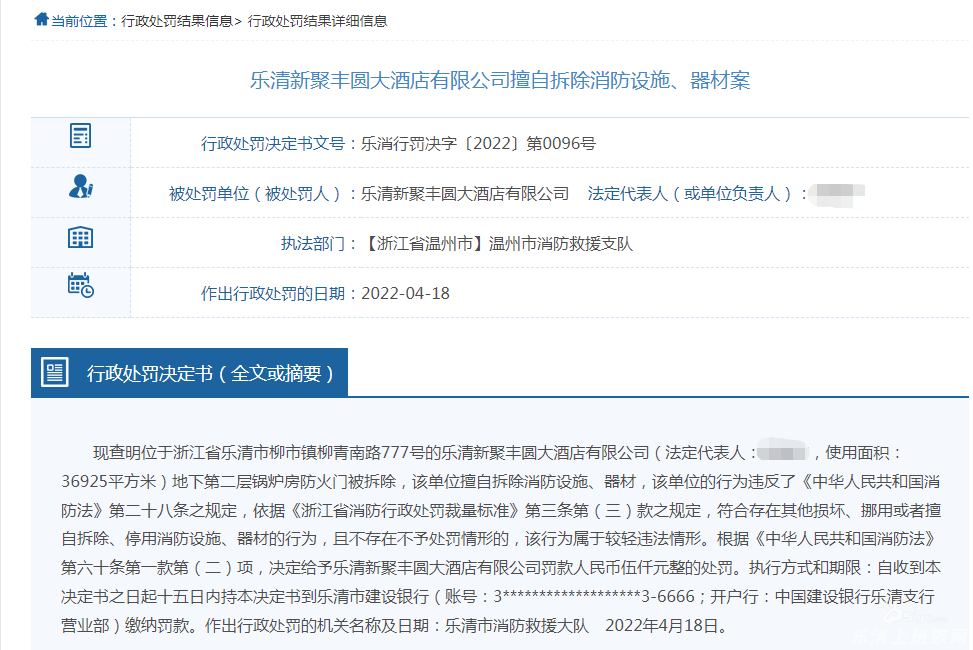Click the penalty date 2022-04-18
Image resolution: width=973 pixels, height=650 pixels.
click(405, 293)
